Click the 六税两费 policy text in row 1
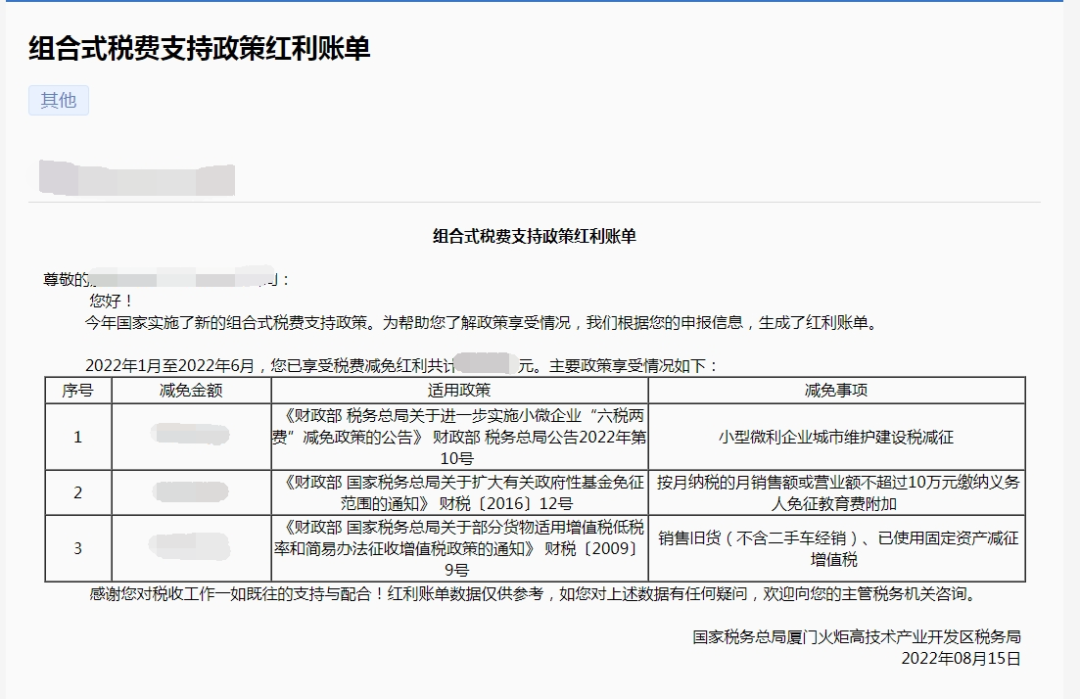 459,437
